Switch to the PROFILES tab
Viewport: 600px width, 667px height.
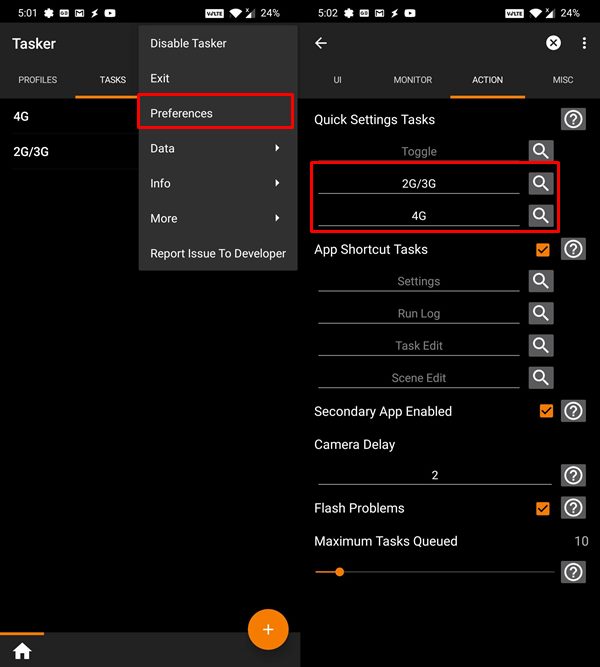point(37,80)
